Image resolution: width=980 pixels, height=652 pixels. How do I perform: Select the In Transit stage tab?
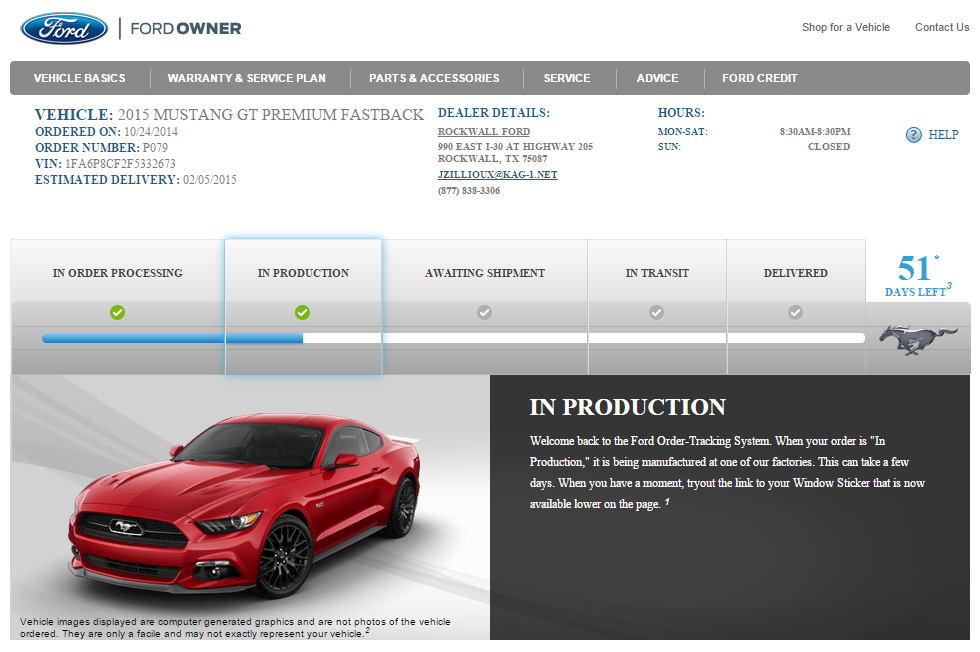[x=657, y=273]
